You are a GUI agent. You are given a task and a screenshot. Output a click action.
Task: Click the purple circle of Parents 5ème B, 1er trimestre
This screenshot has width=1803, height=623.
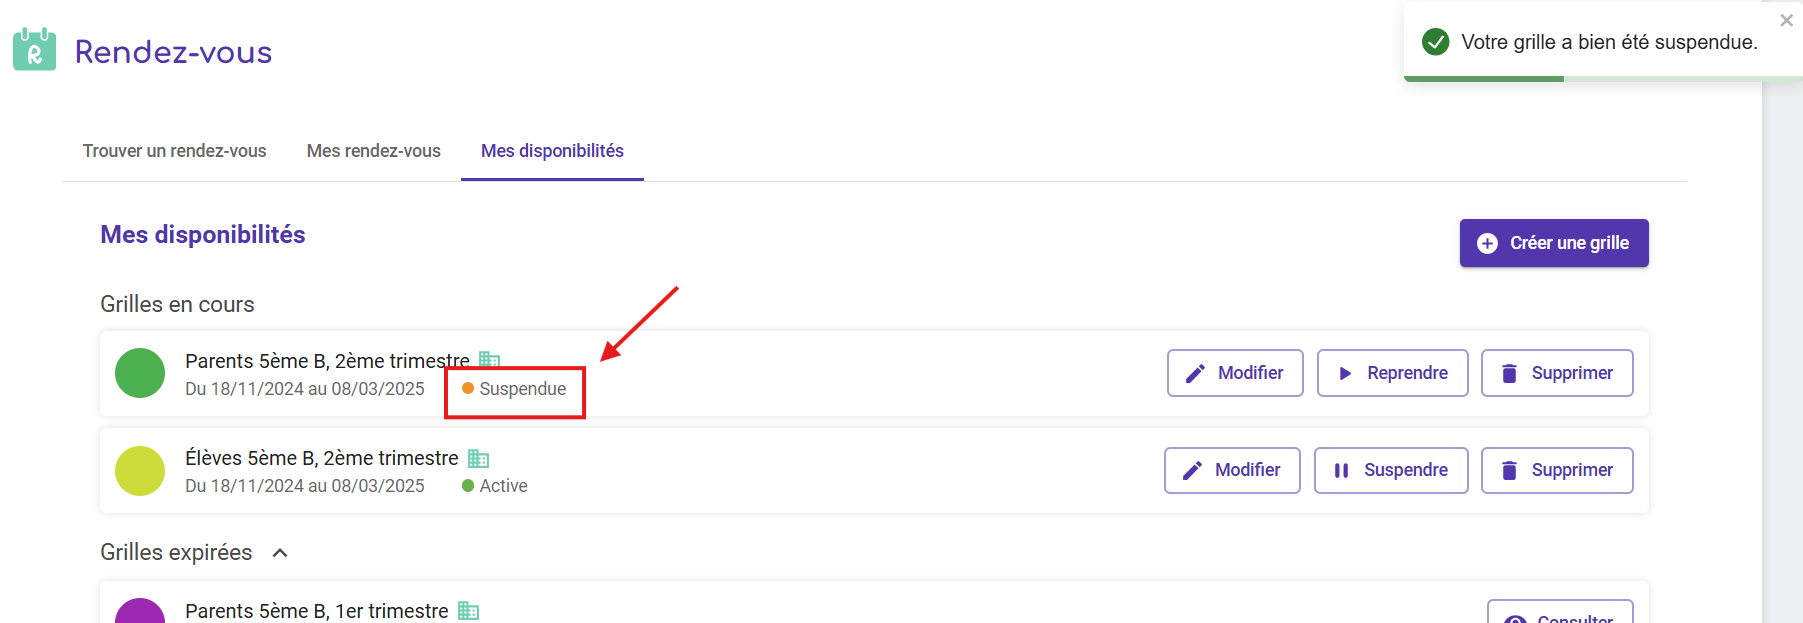[140, 612]
